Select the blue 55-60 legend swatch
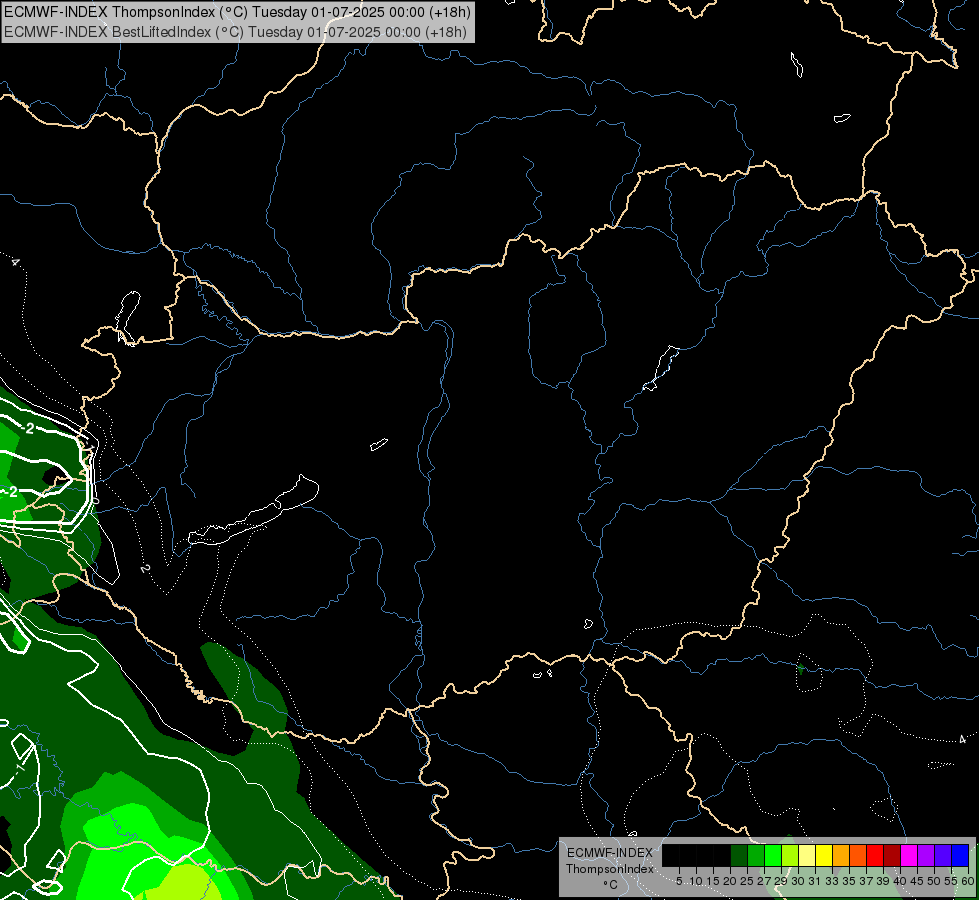Image resolution: width=979 pixels, height=900 pixels. pos(960,855)
